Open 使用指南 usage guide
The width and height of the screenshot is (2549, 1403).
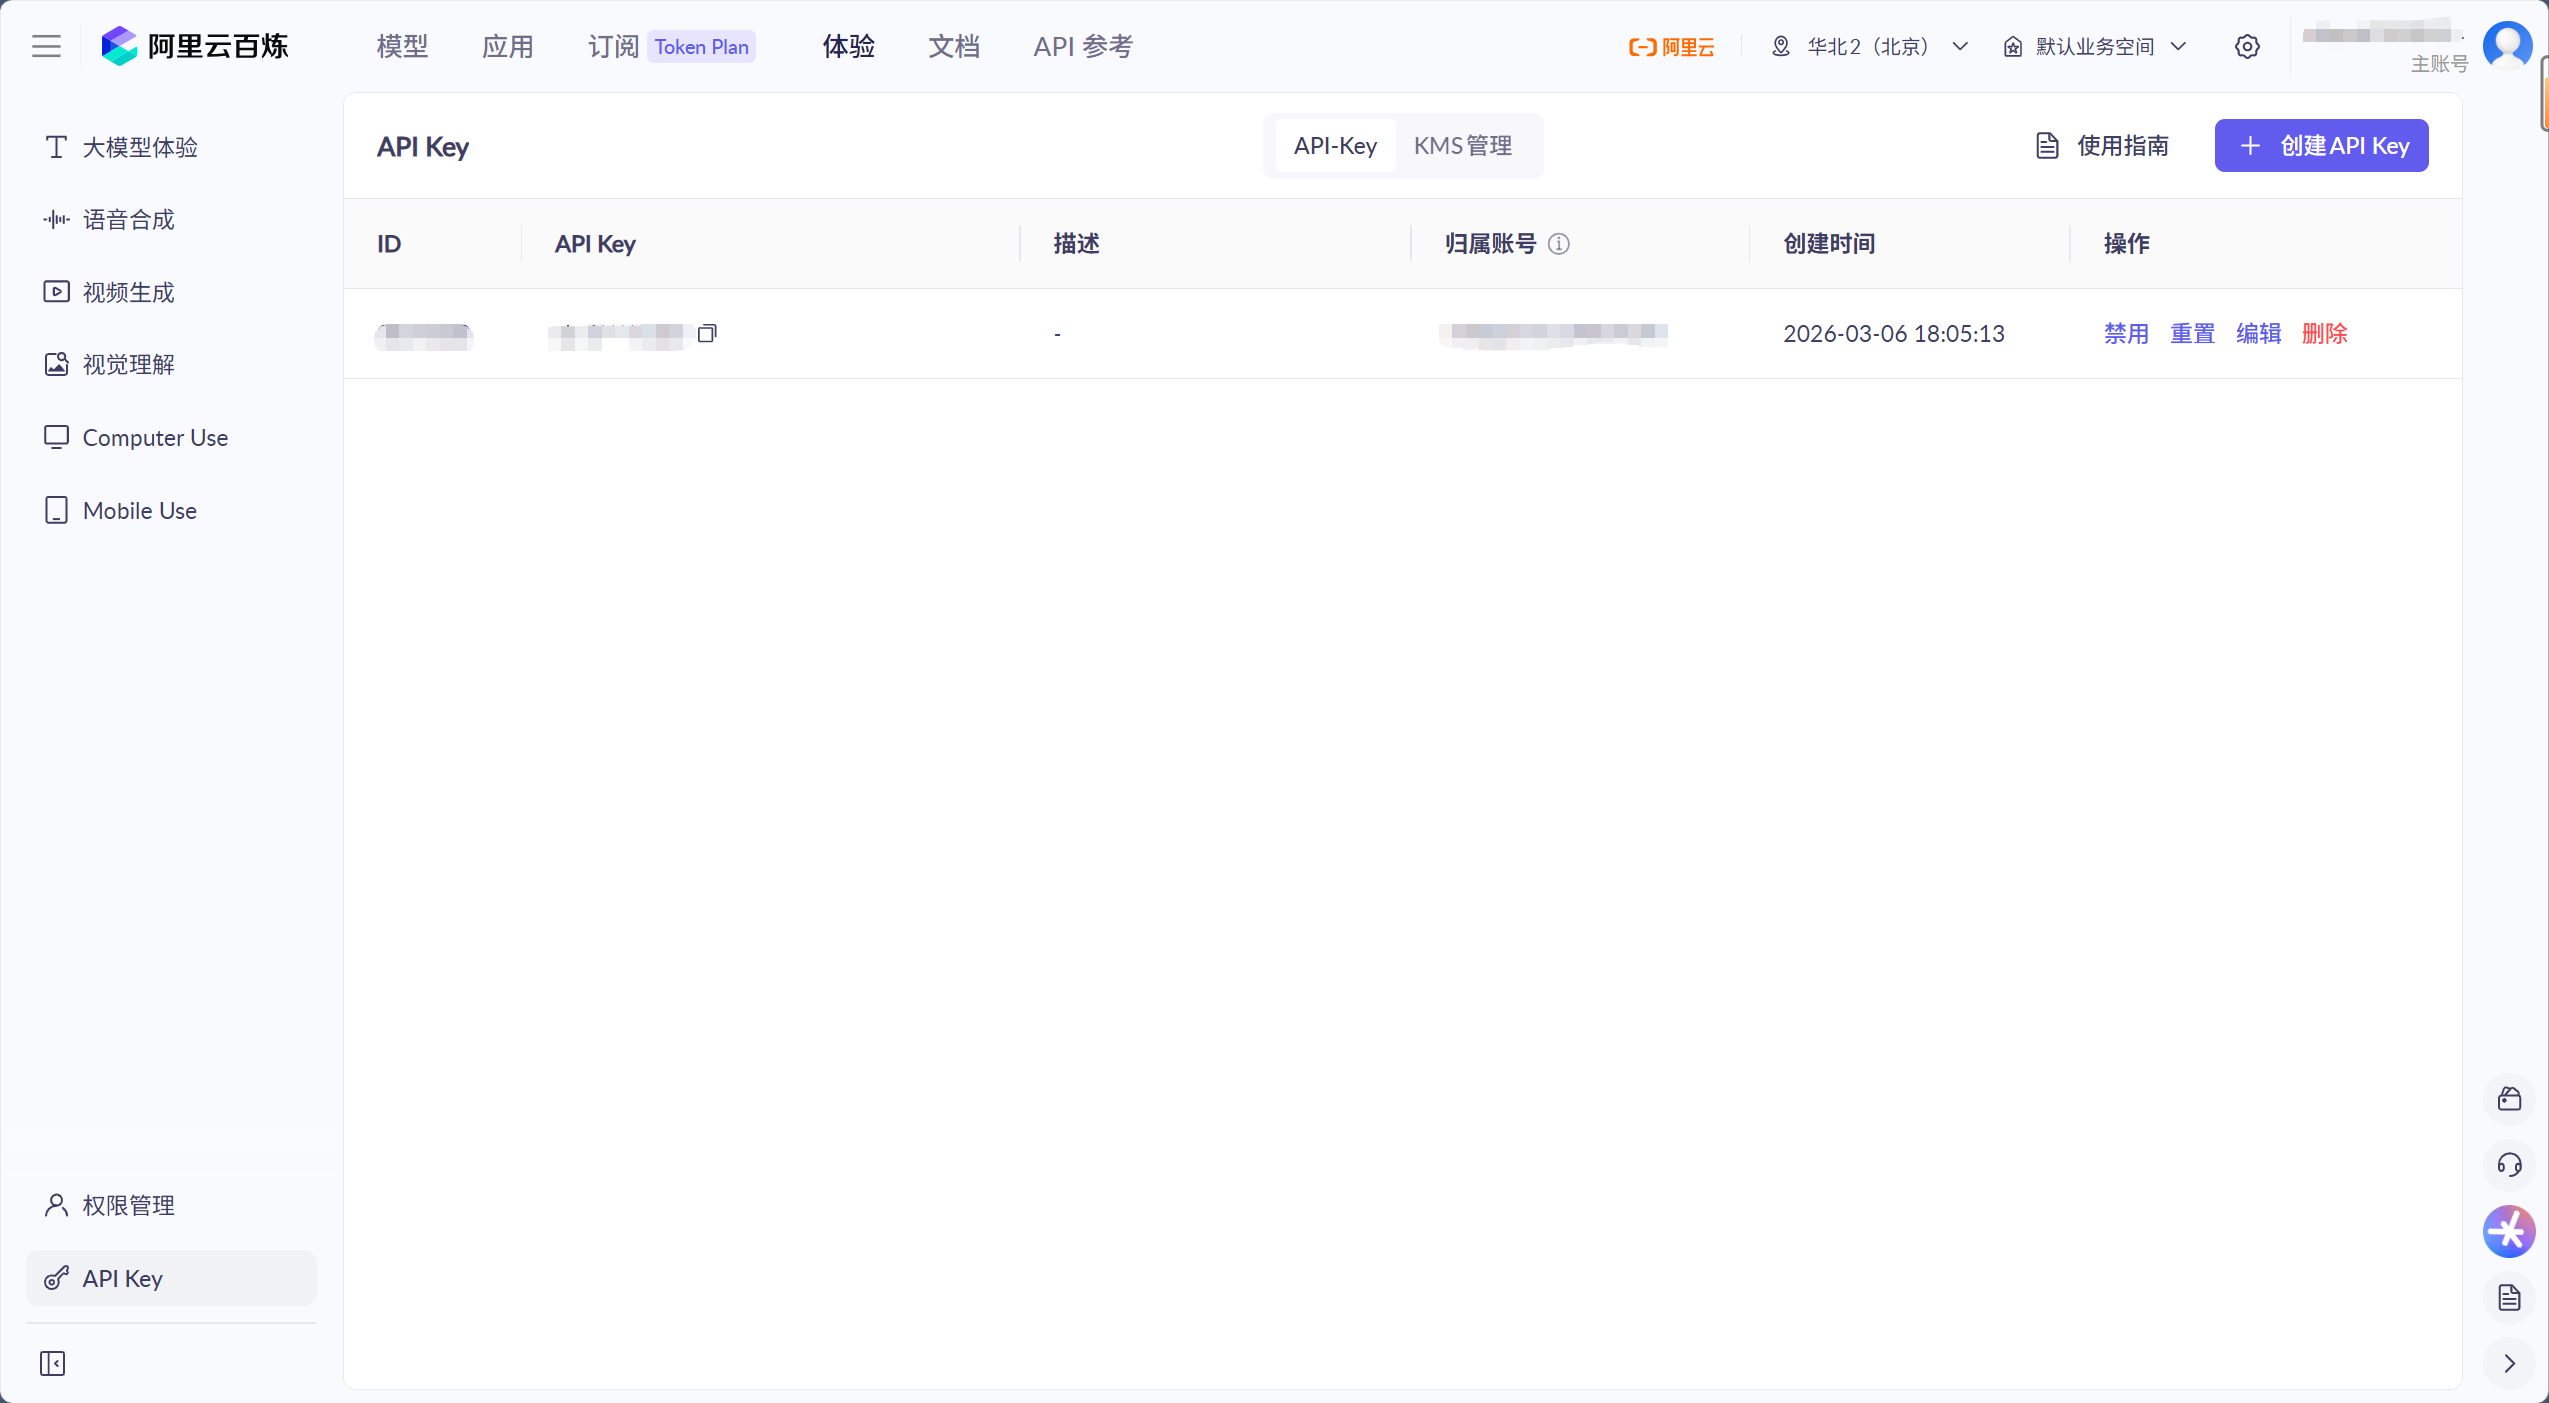[2102, 146]
